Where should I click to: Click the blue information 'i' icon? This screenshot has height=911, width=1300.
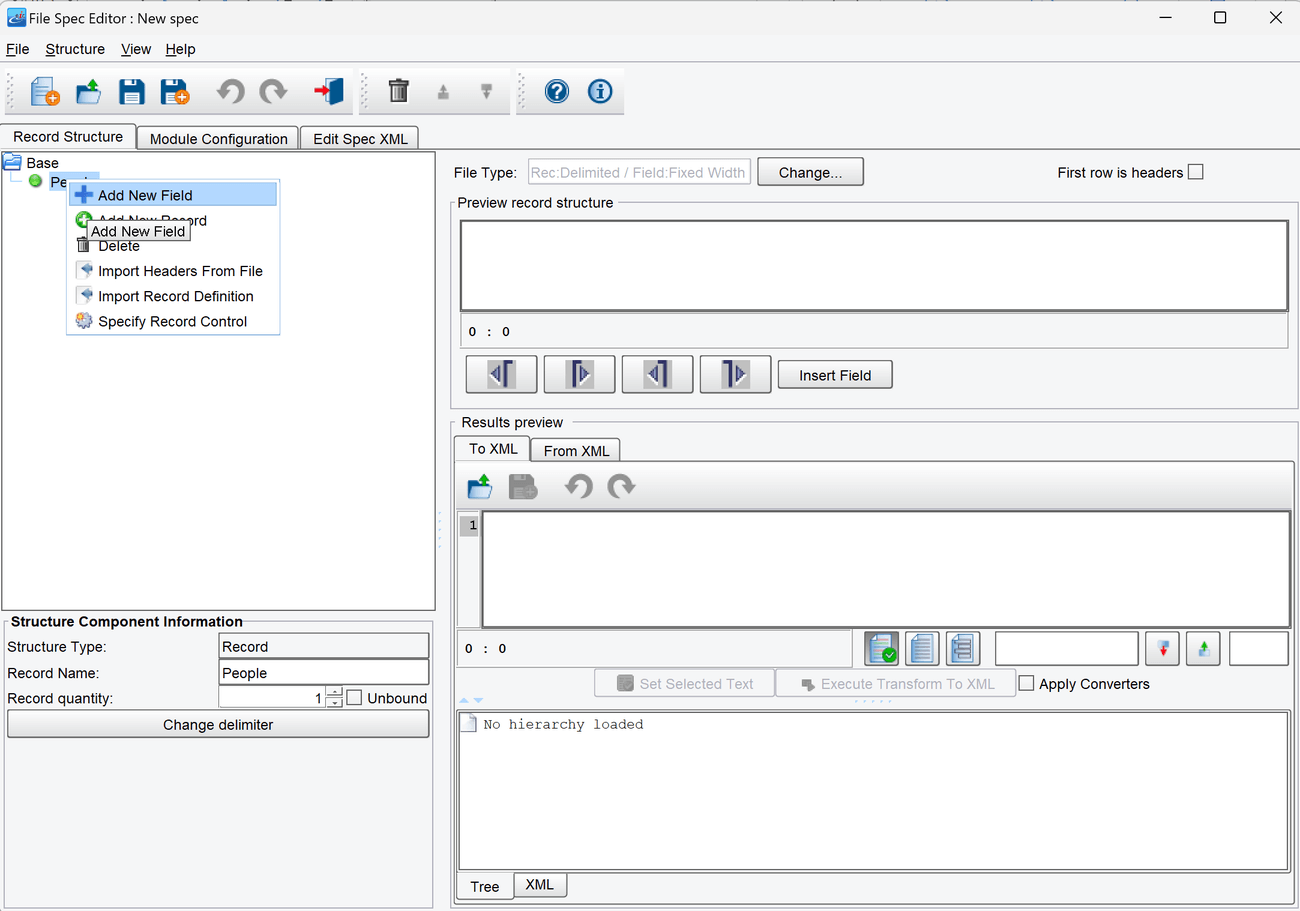coord(600,92)
